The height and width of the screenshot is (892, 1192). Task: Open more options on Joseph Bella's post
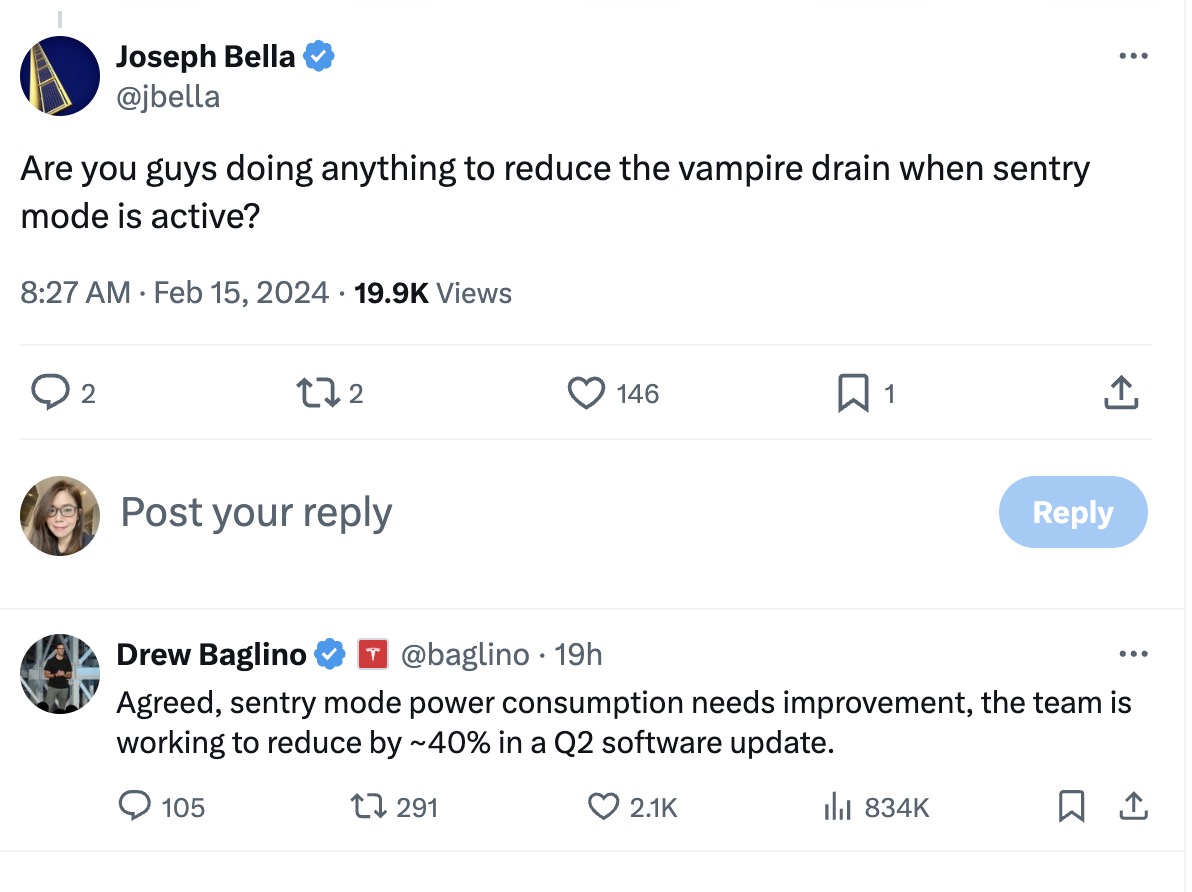point(1133,56)
